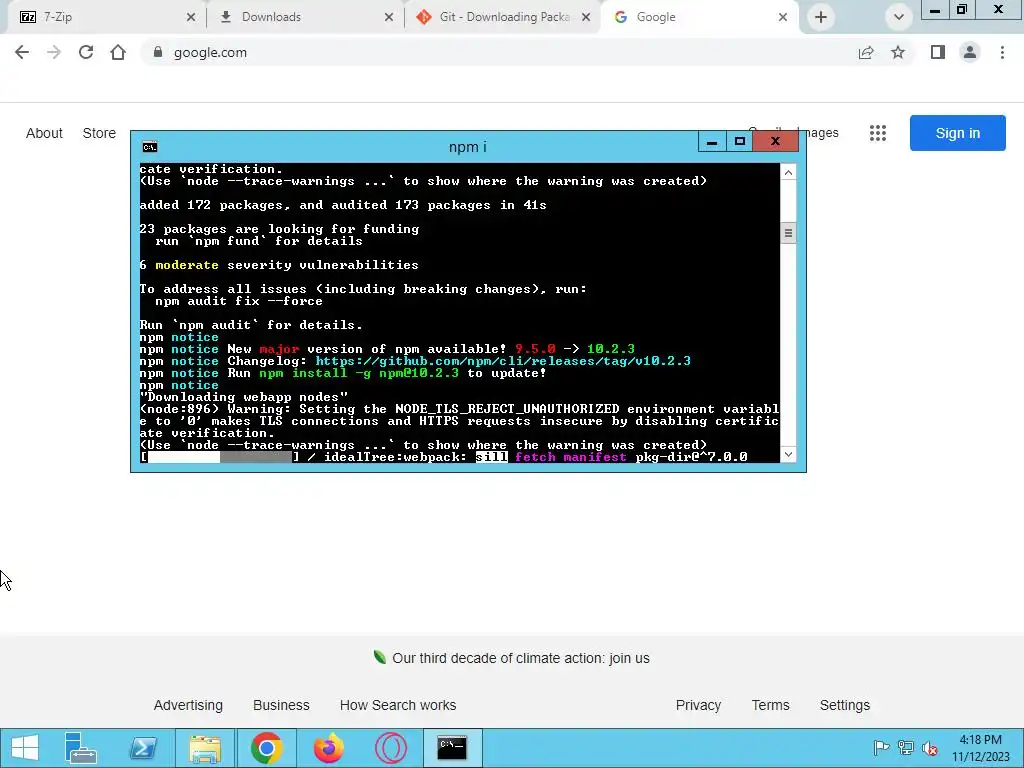
Task: Close the 7-Zip tab
Action: point(191,18)
